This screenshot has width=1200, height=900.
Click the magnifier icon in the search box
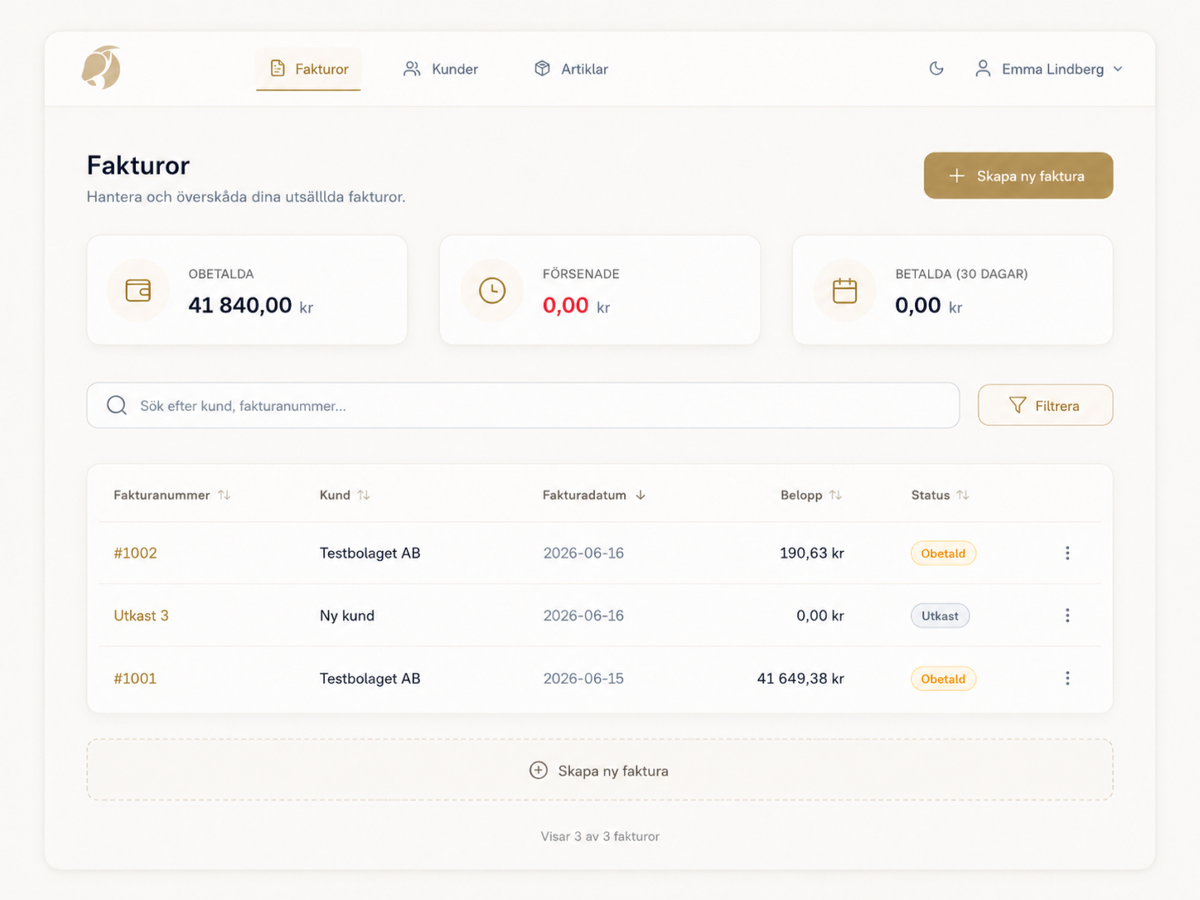tap(117, 405)
